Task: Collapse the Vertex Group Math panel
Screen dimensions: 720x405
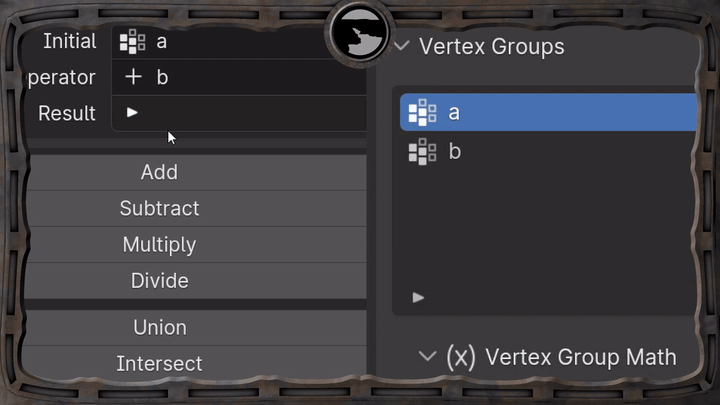Action: click(428, 357)
